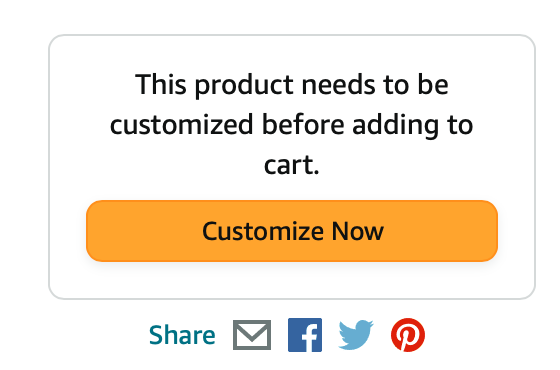Click 'customized before adding to' text line
560x370 pixels.
click(x=292, y=125)
